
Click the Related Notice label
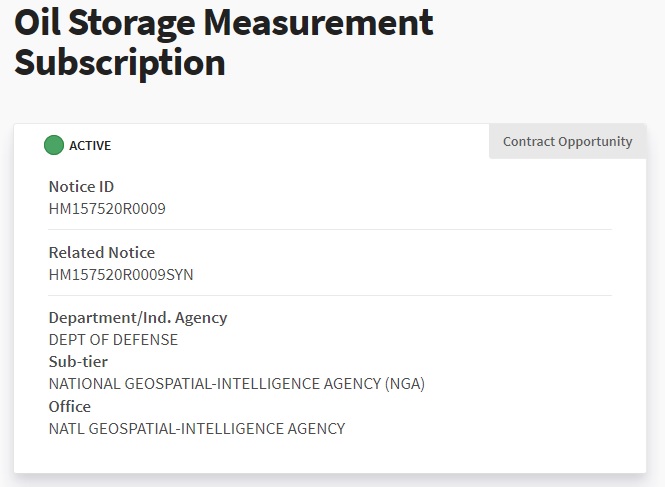(x=102, y=252)
